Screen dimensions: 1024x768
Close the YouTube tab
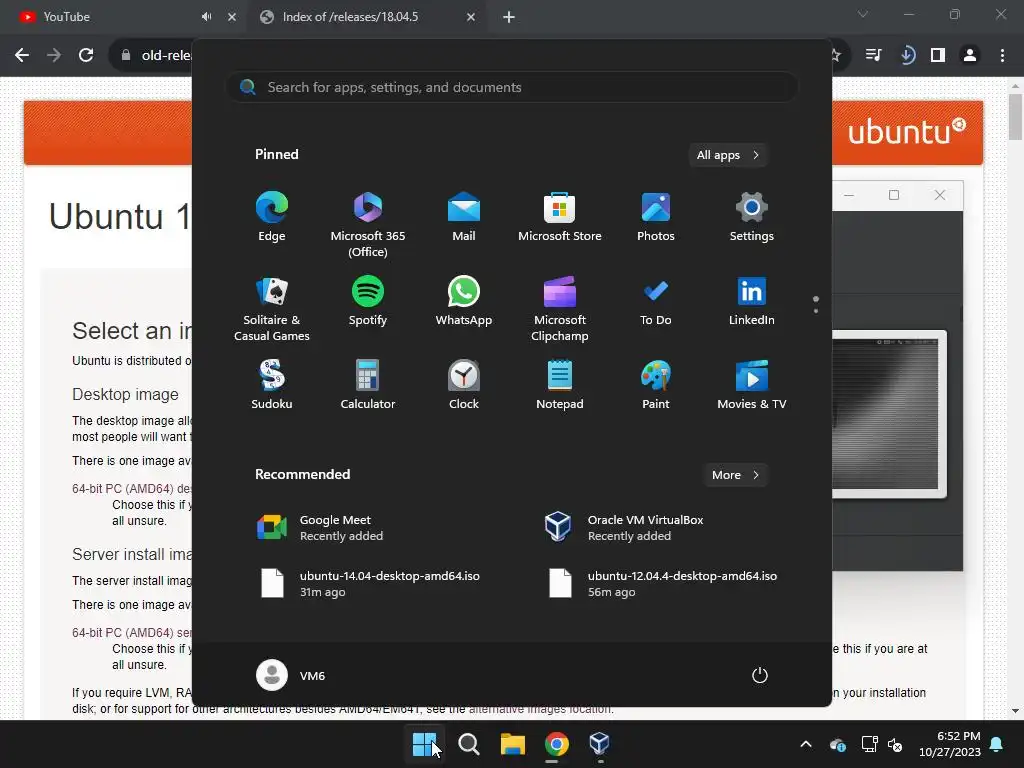point(232,17)
